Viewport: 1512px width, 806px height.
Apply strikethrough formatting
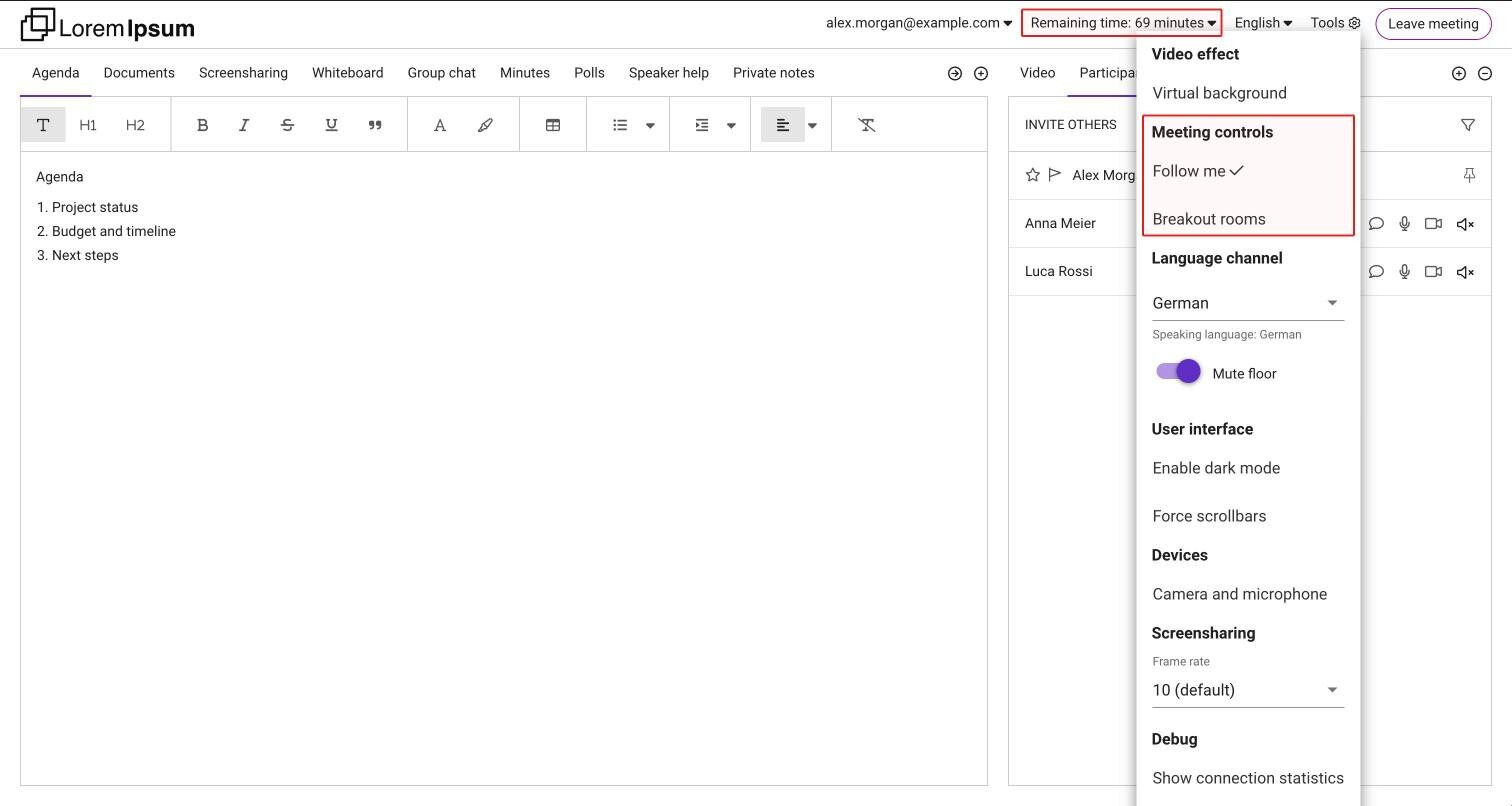click(x=287, y=125)
